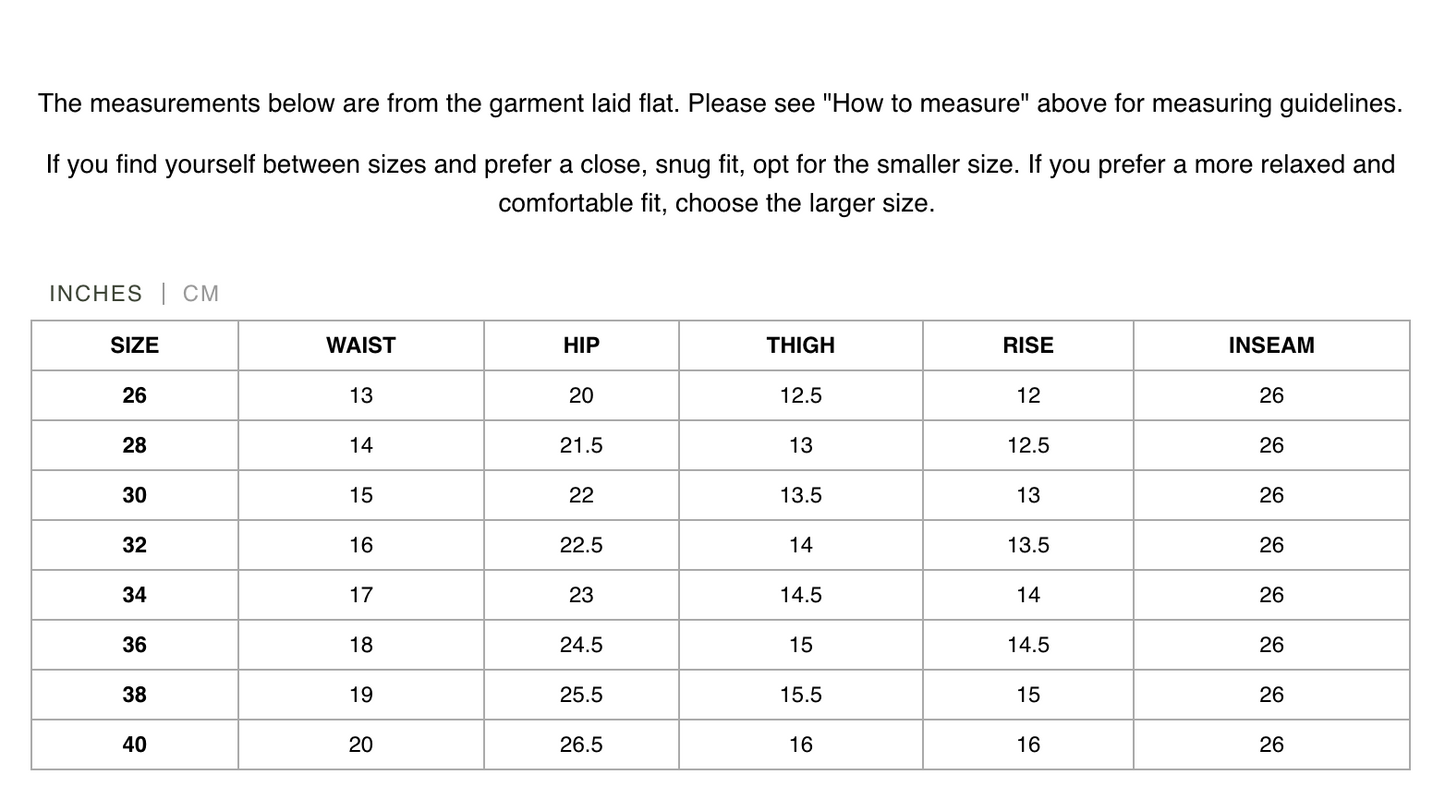The width and height of the screenshot is (1445, 811).
Task: Click the THIGH column header
Action: point(800,346)
